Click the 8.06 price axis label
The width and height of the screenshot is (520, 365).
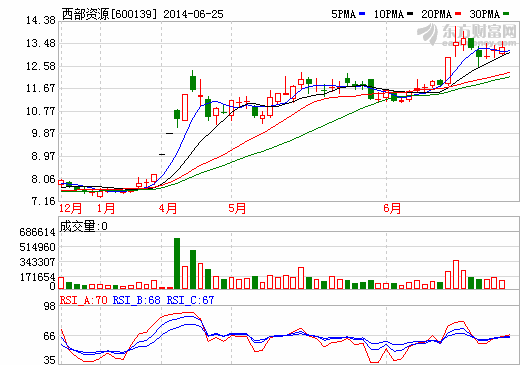pyautogui.click(x=43, y=179)
